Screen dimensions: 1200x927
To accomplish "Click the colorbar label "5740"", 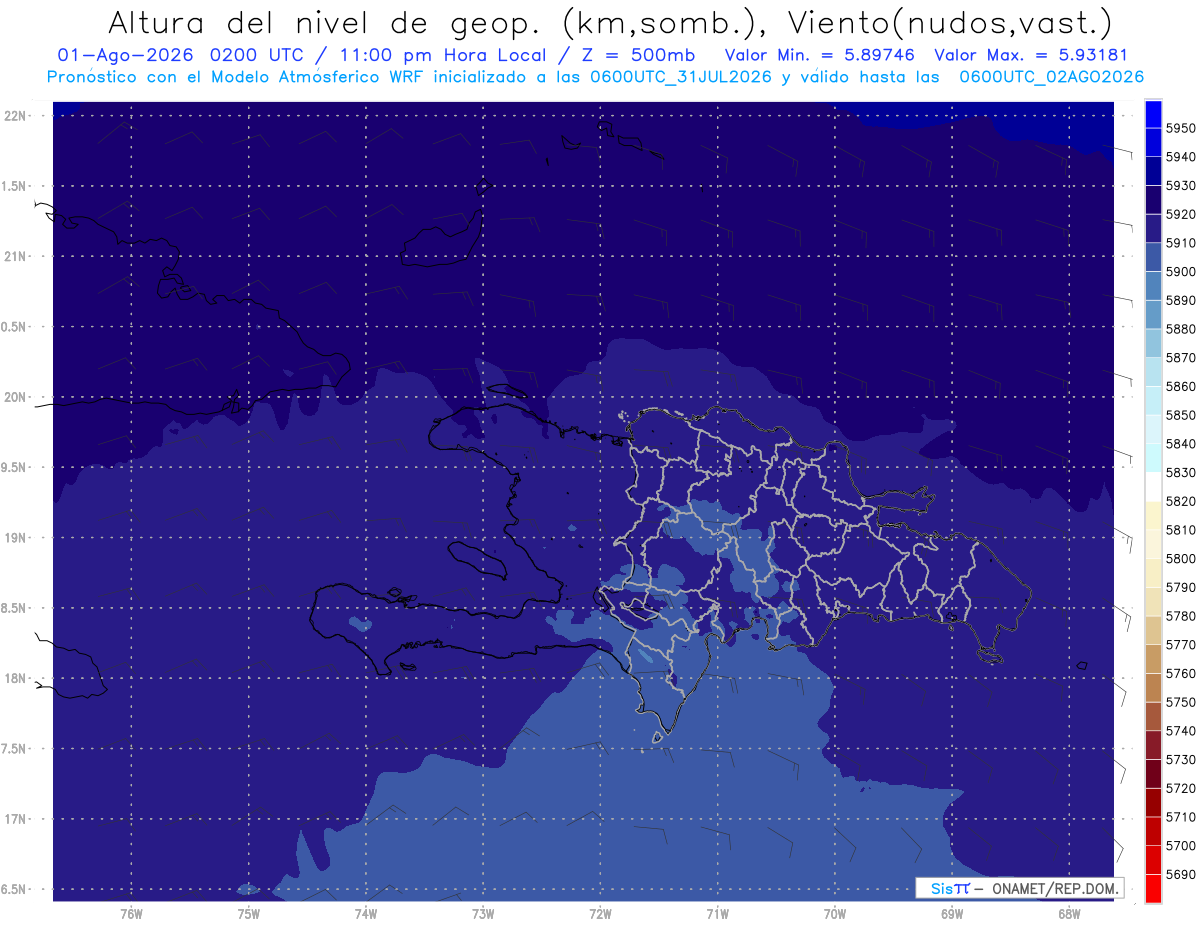I will click(1180, 731).
